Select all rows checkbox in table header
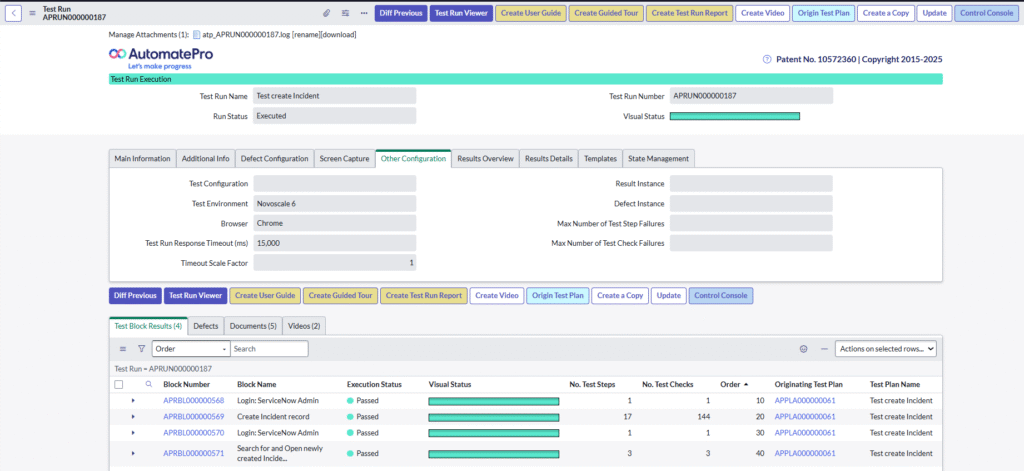Screen dimensions: 1024x471 coord(119,385)
